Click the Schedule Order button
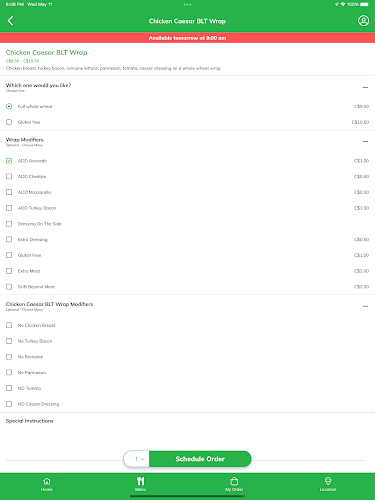The height and width of the screenshot is (500, 375). (x=200, y=459)
